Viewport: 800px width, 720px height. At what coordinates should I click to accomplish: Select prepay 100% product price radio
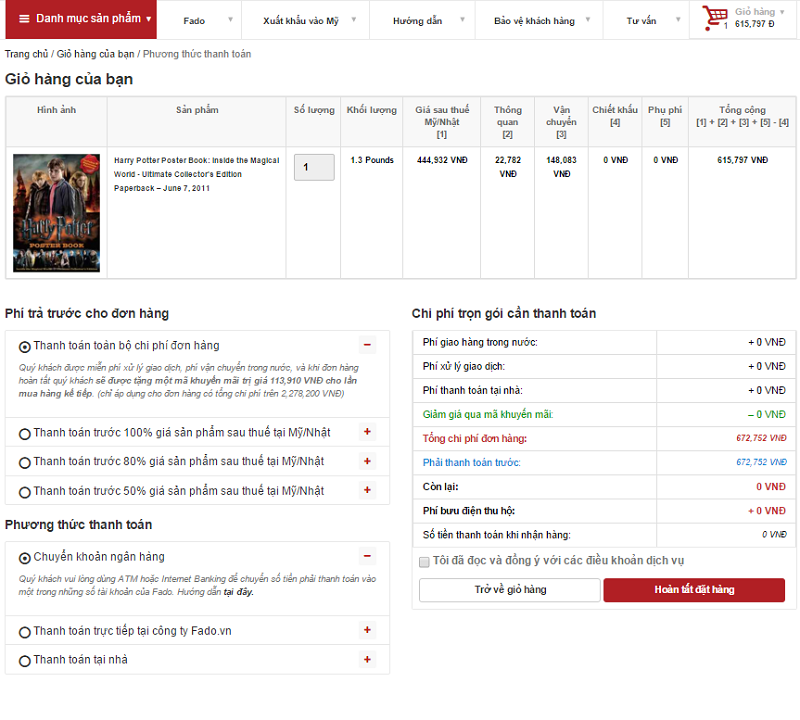tap(24, 434)
